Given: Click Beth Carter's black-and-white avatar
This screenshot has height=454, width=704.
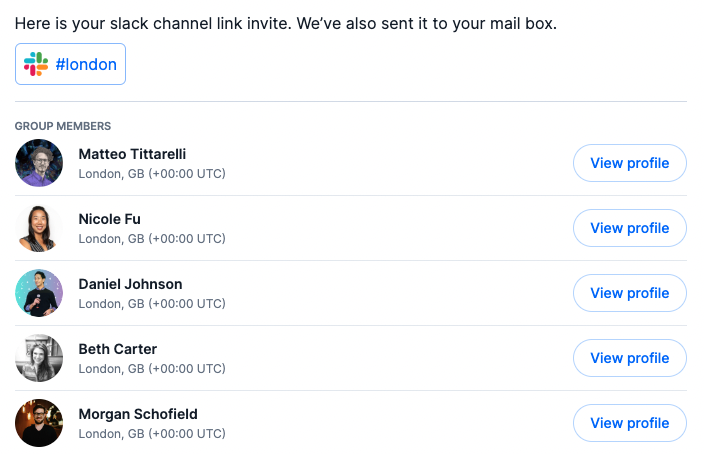Looking at the screenshot, I should [x=39, y=358].
